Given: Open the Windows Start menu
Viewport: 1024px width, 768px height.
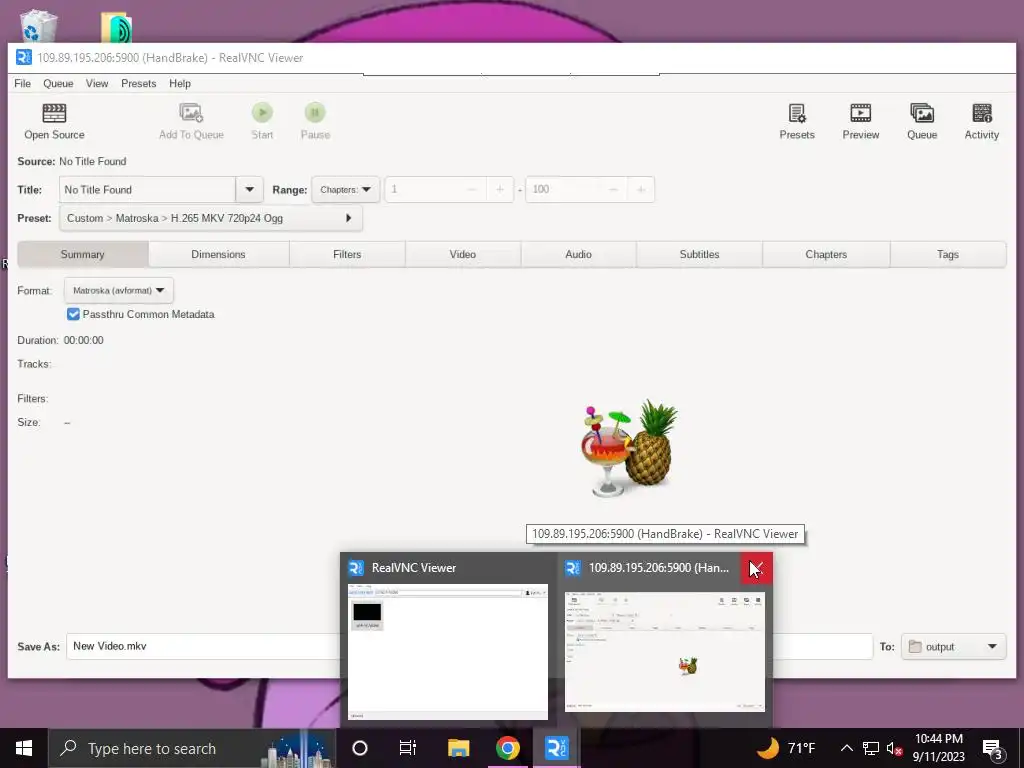Looking at the screenshot, I should 24,748.
